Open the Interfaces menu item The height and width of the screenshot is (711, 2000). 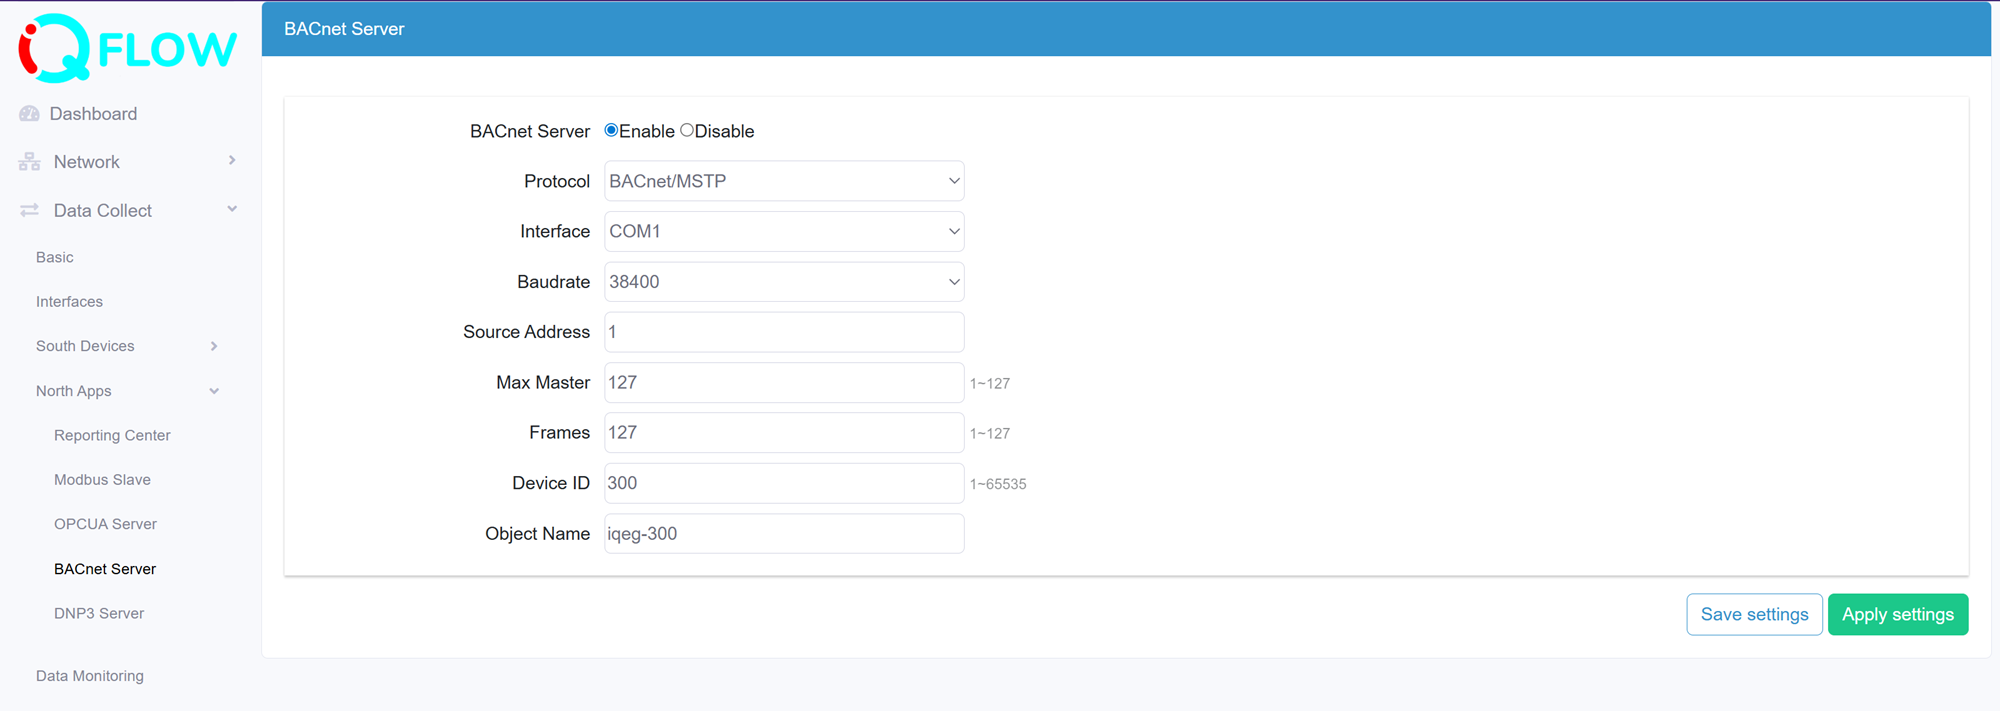69,302
